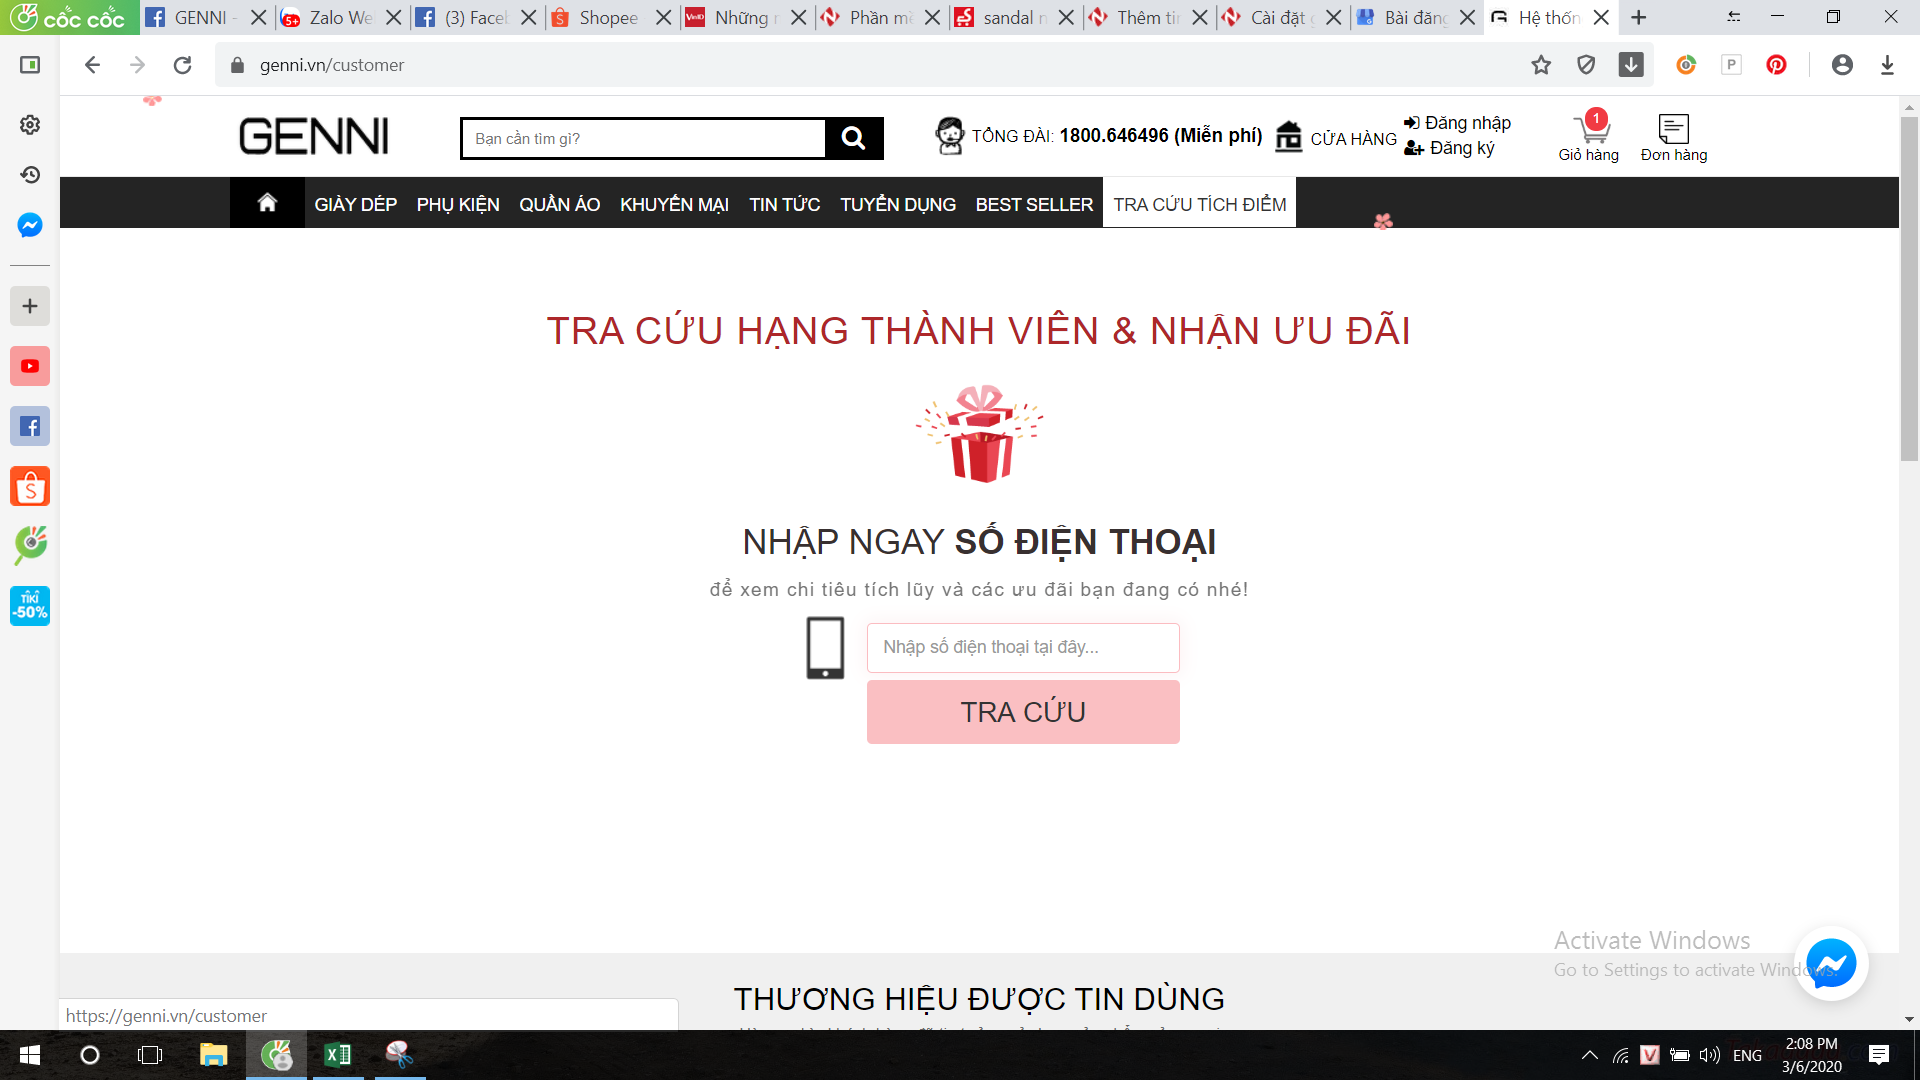This screenshot has width=1920, height=1080.
Task: Bookmark page with star icon
Action: [1541, 65]
